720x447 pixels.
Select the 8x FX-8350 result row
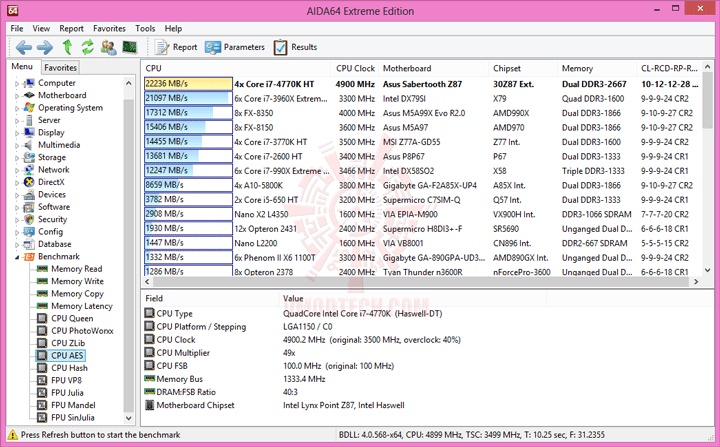pyautogui.click(x=422, y=113)
